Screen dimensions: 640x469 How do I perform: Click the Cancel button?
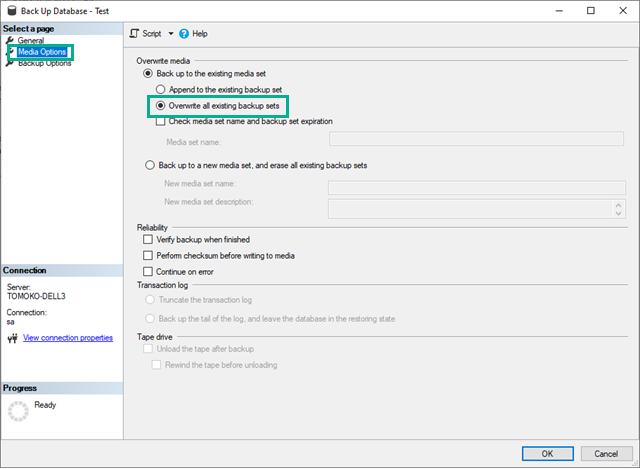pos(606,453)
